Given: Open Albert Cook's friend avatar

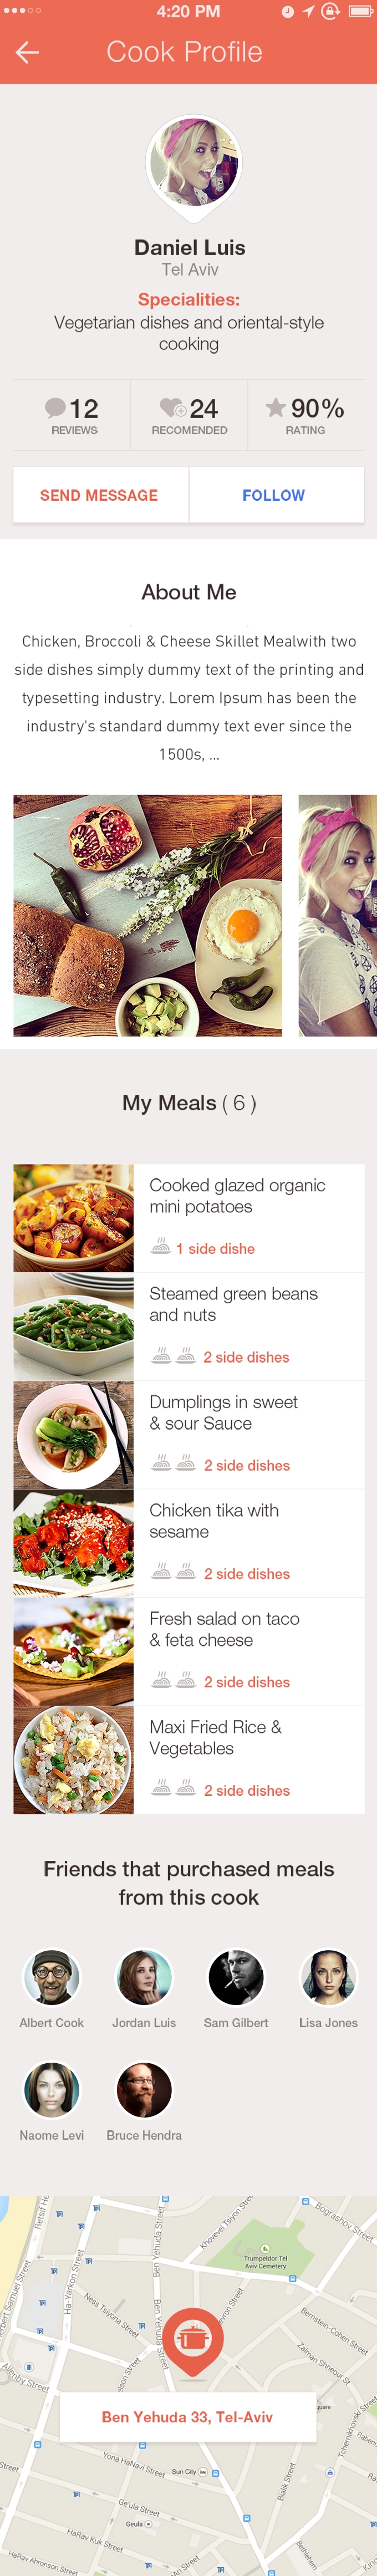Looking at the screenshot, I should tap(52, 1977).
